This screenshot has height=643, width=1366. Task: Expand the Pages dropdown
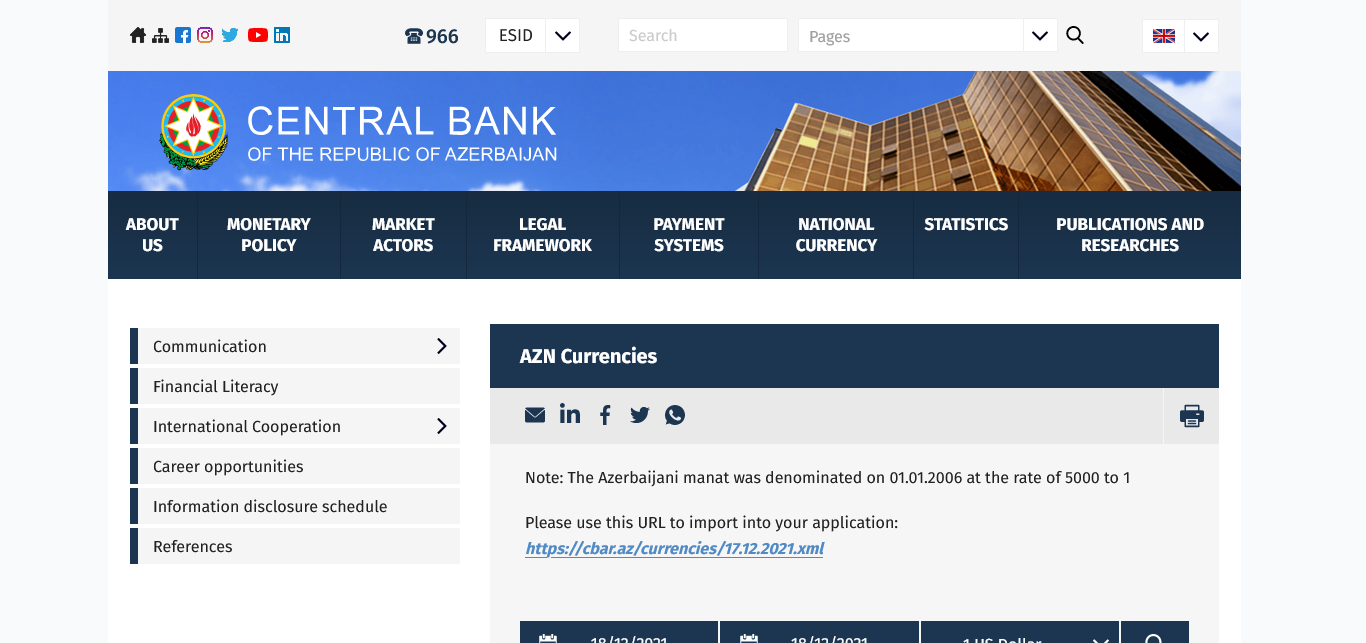(1039, 36)
